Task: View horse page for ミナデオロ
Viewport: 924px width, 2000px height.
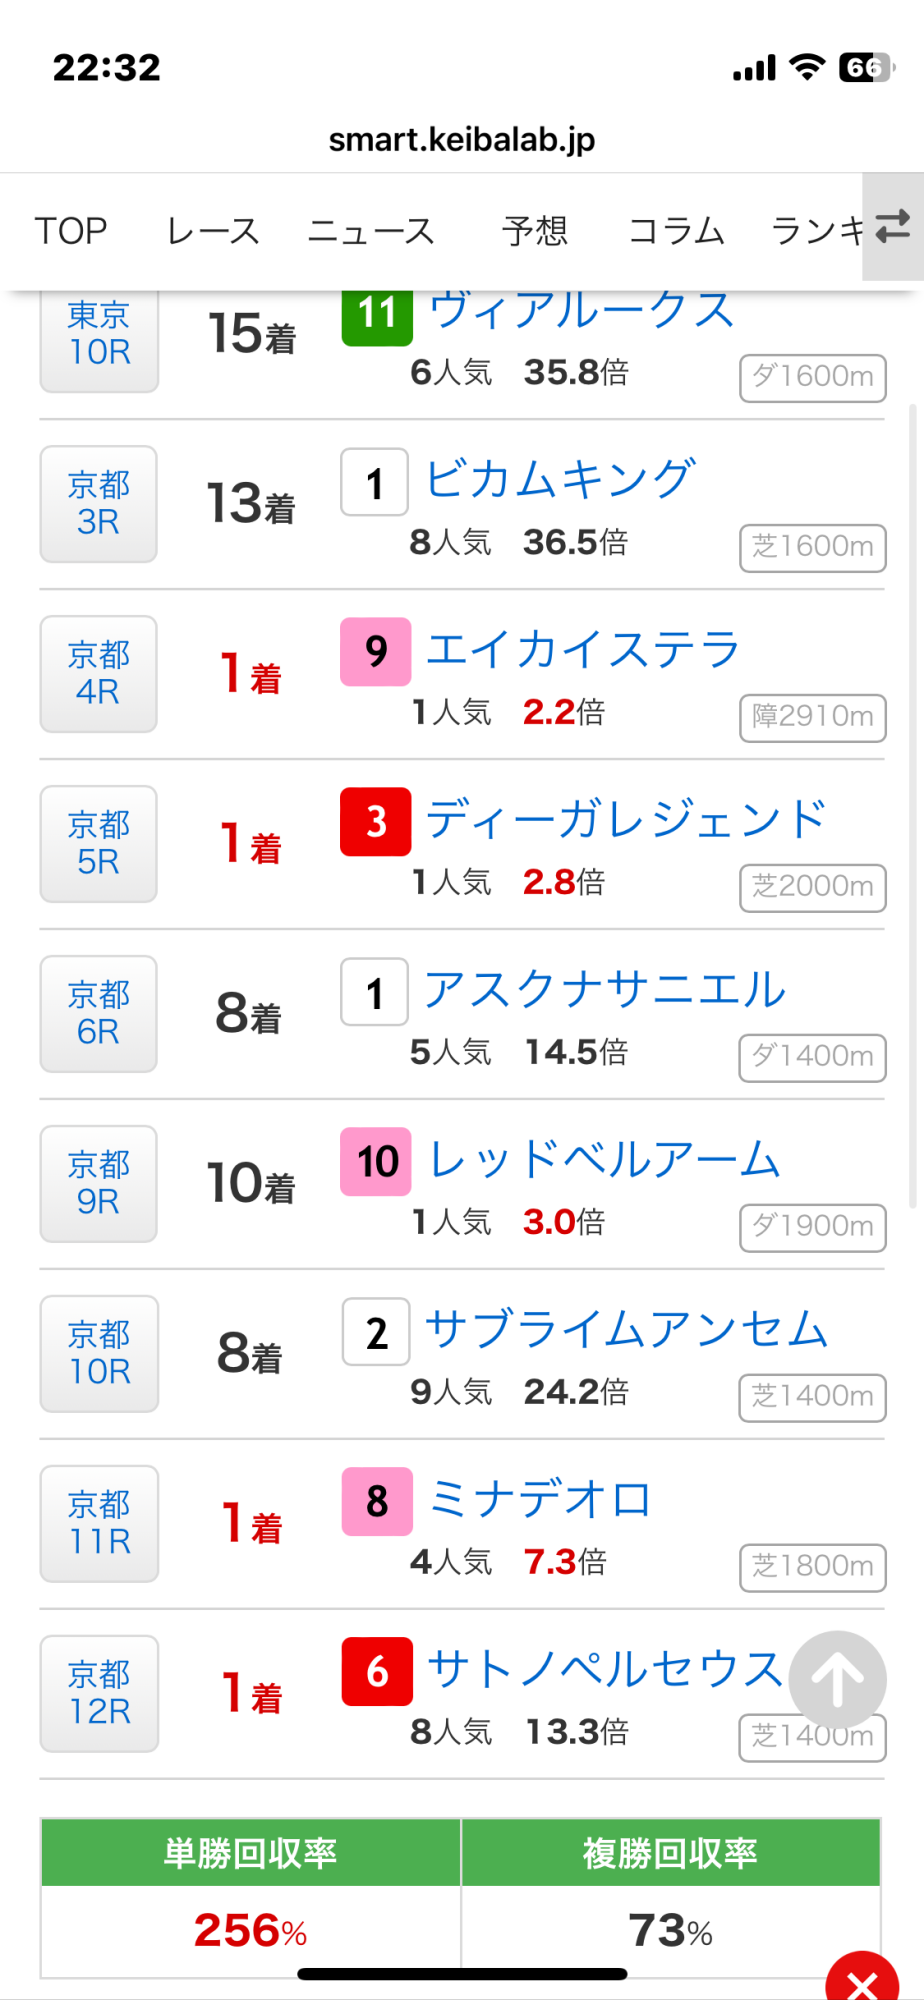Action: [x=540, y=1500]
